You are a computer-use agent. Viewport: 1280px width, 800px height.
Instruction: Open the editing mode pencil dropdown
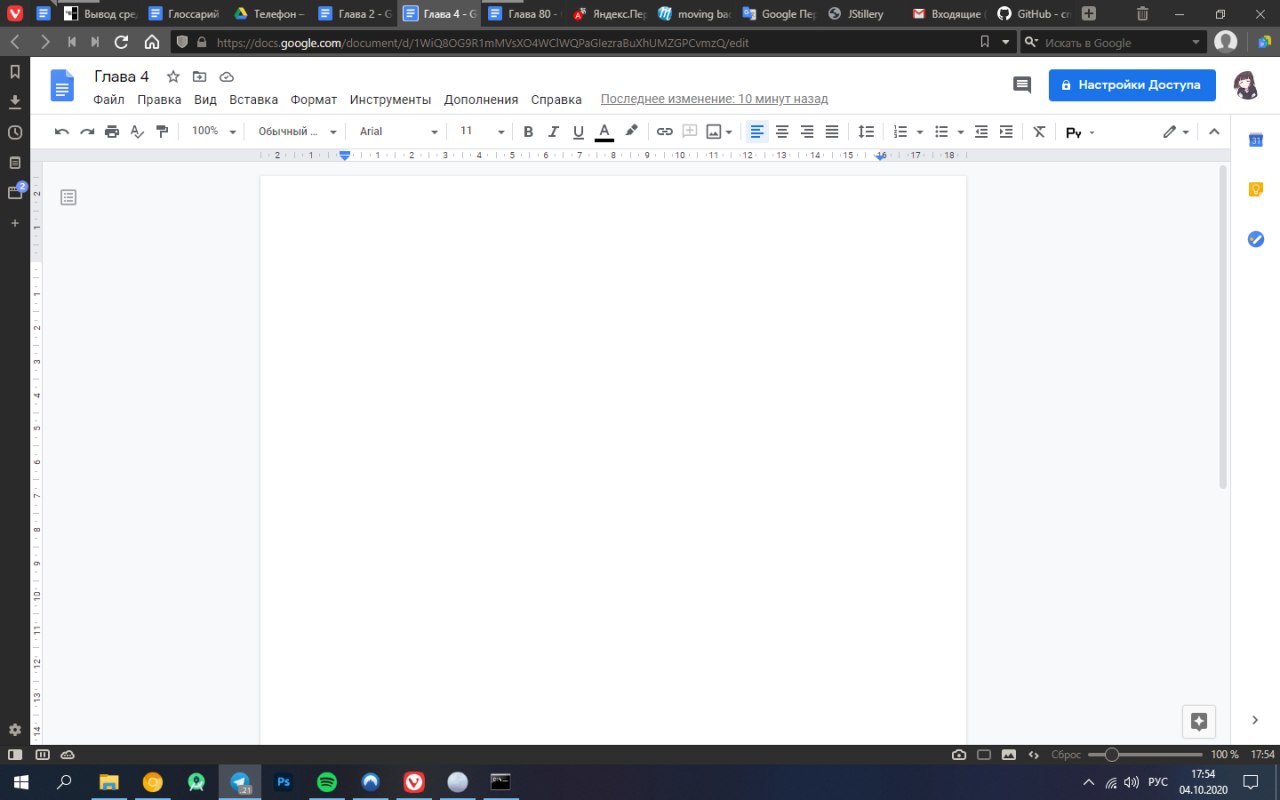1176,131
